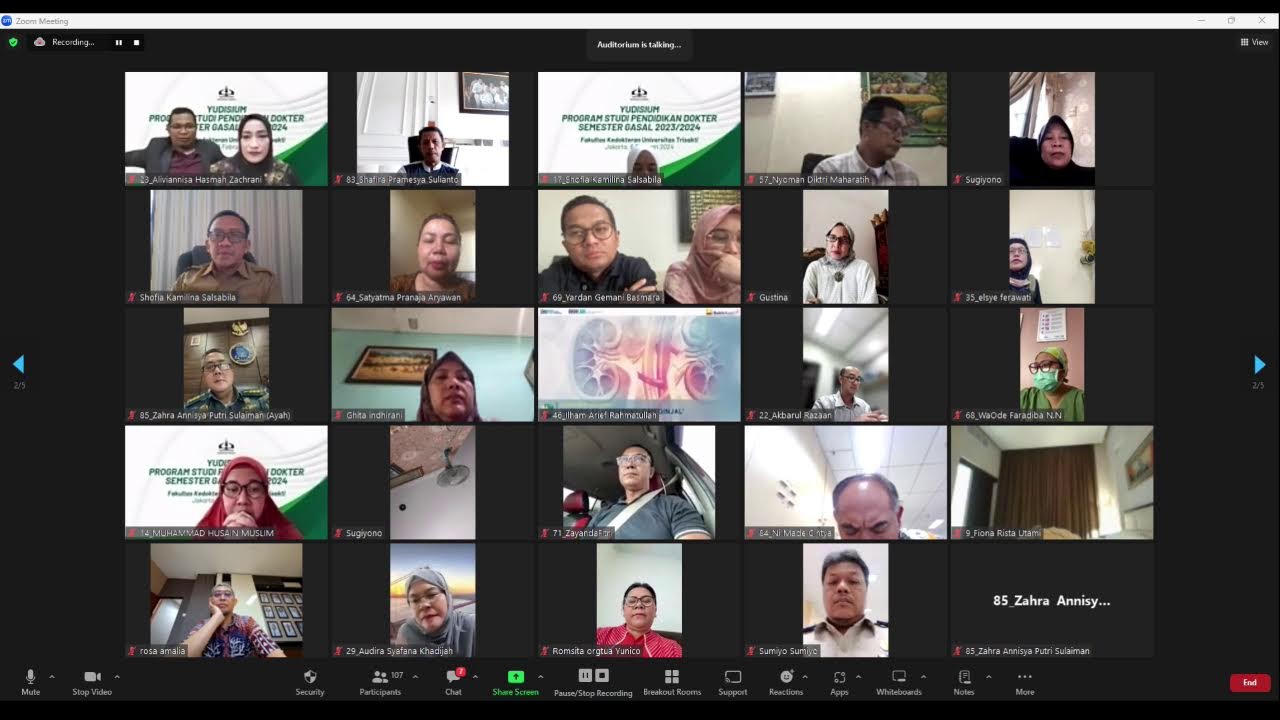Open the More options menu
The image size is (1280, 720).
pos(1025,681)
